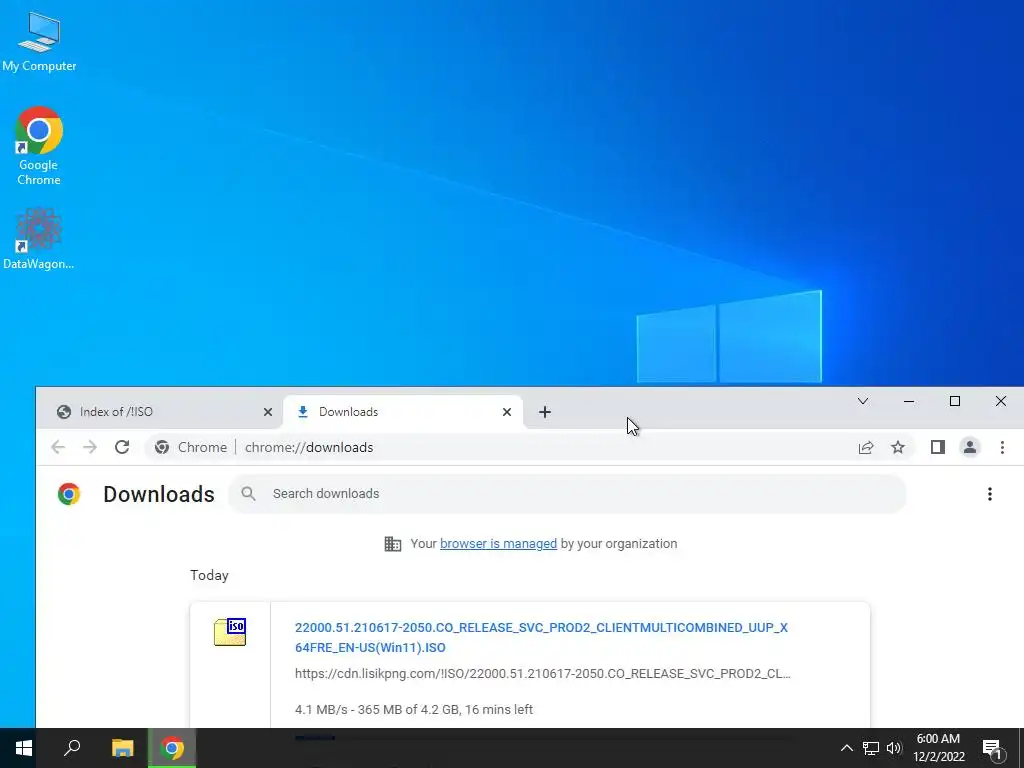Launch Google Chrome from desktop shortcut
This screenshot has height=768, width=1024.
point(39,146)
